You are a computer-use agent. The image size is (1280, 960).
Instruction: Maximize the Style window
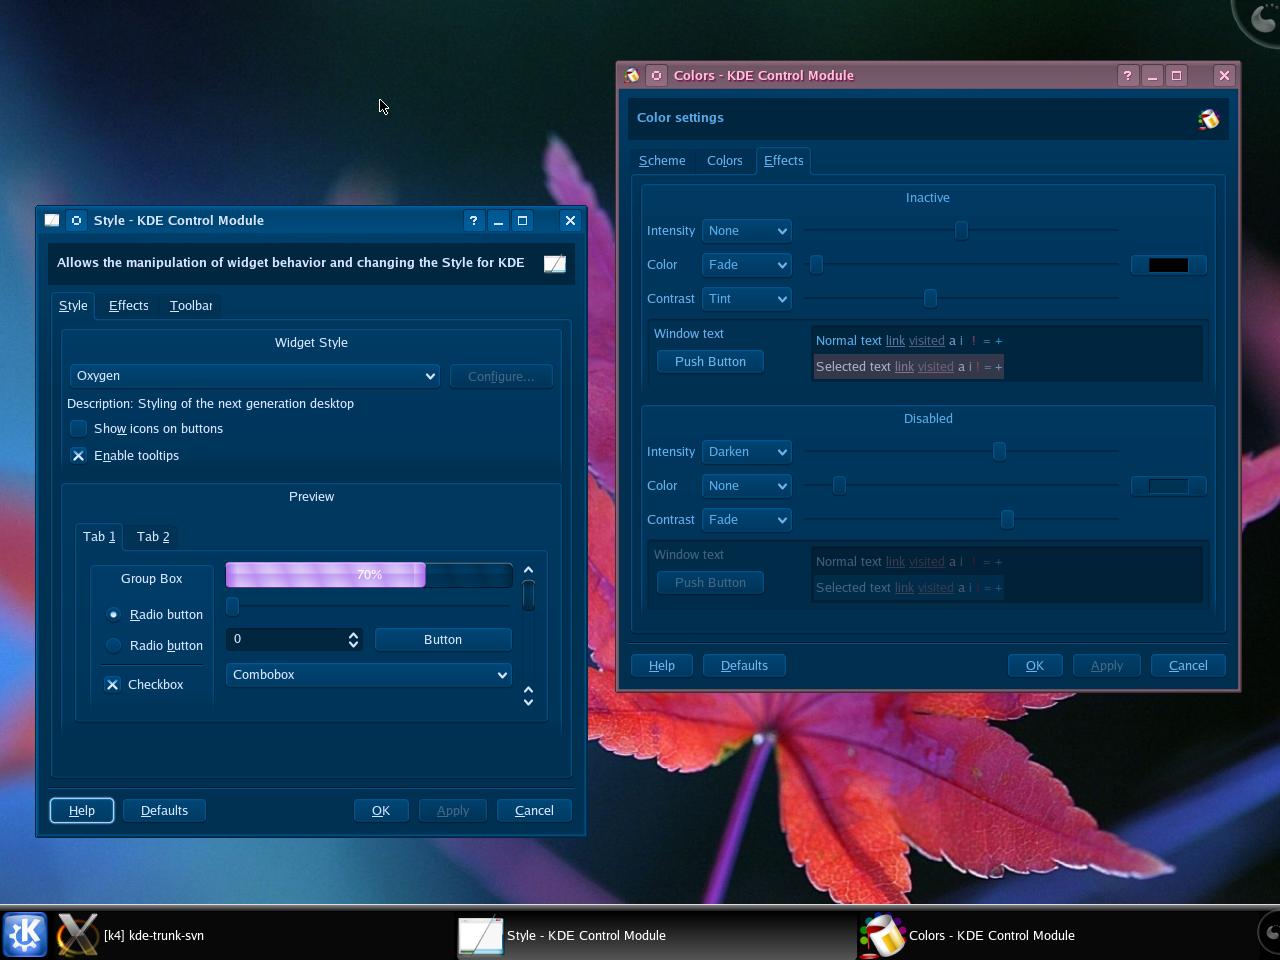coord(522,220)
